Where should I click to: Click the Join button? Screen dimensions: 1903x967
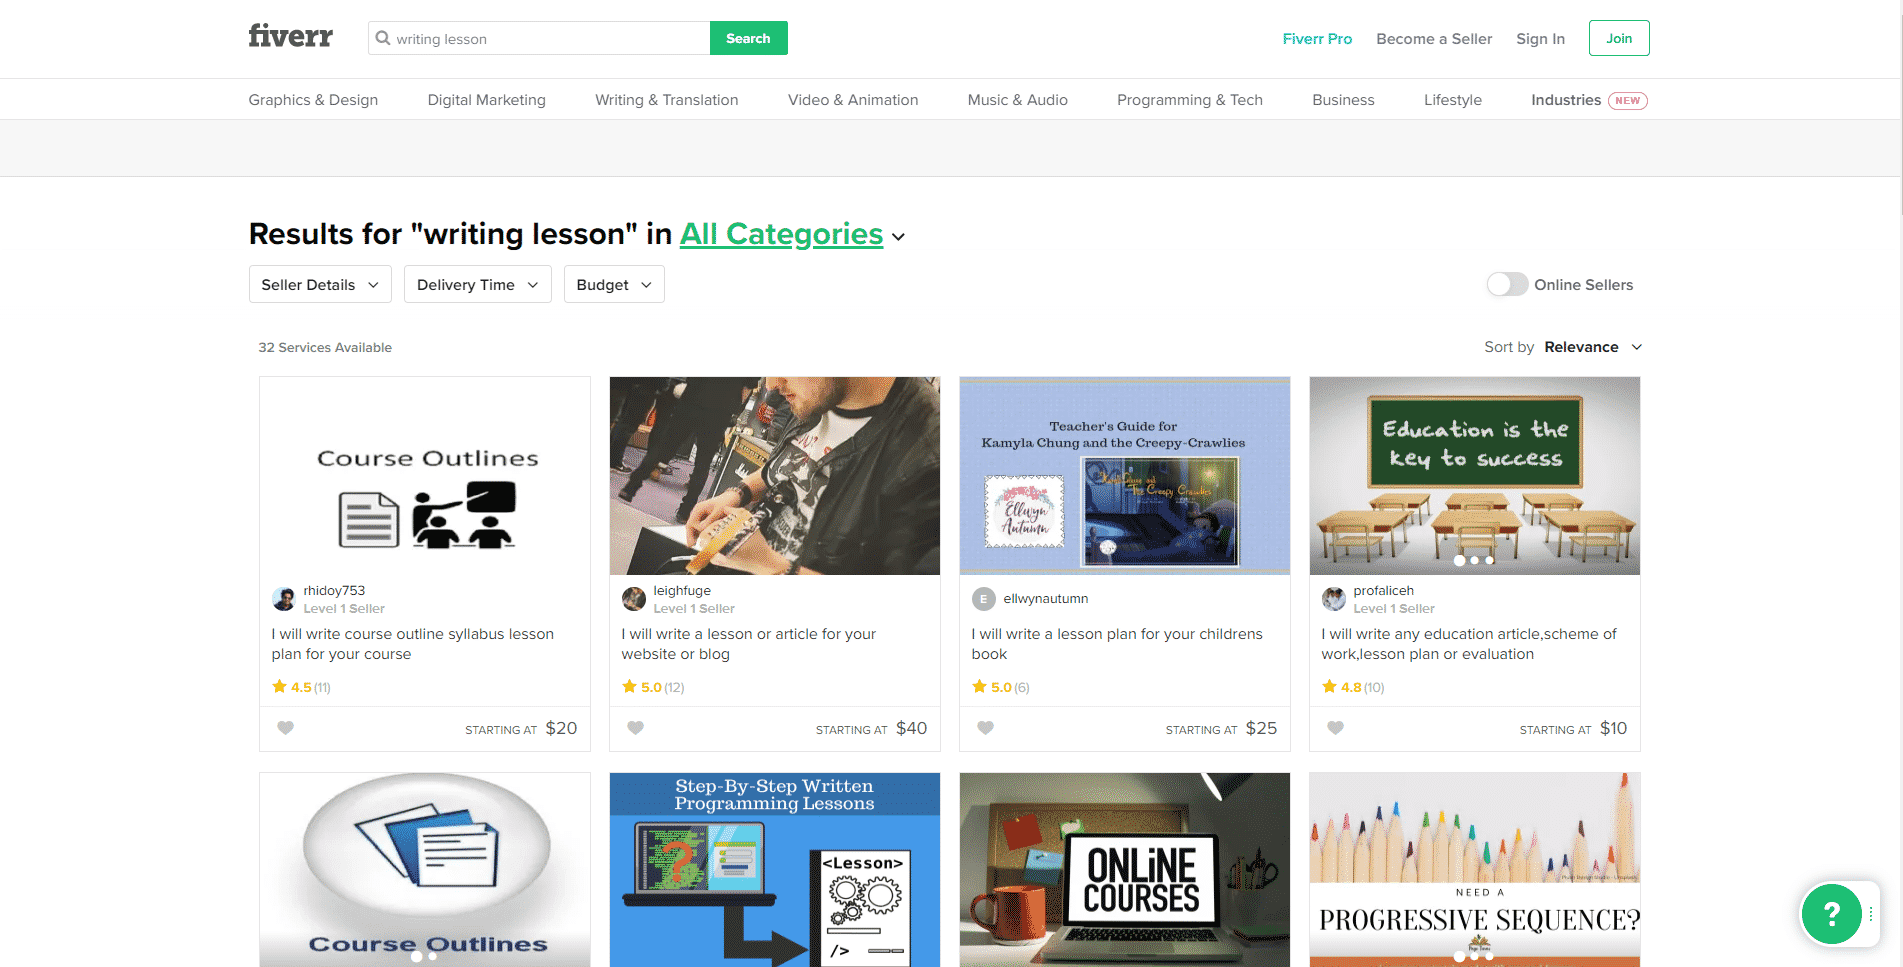click(1618, 38)
